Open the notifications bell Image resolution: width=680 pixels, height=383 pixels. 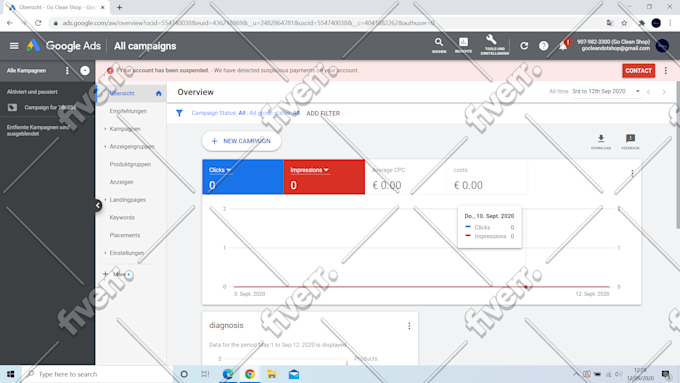563,46
